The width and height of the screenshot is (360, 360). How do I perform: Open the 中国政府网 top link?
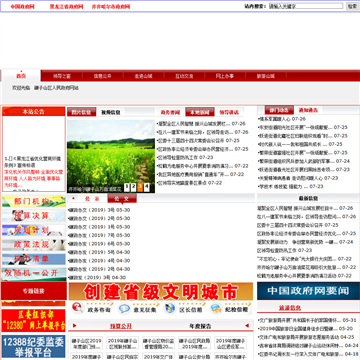[x=22, y=6]
